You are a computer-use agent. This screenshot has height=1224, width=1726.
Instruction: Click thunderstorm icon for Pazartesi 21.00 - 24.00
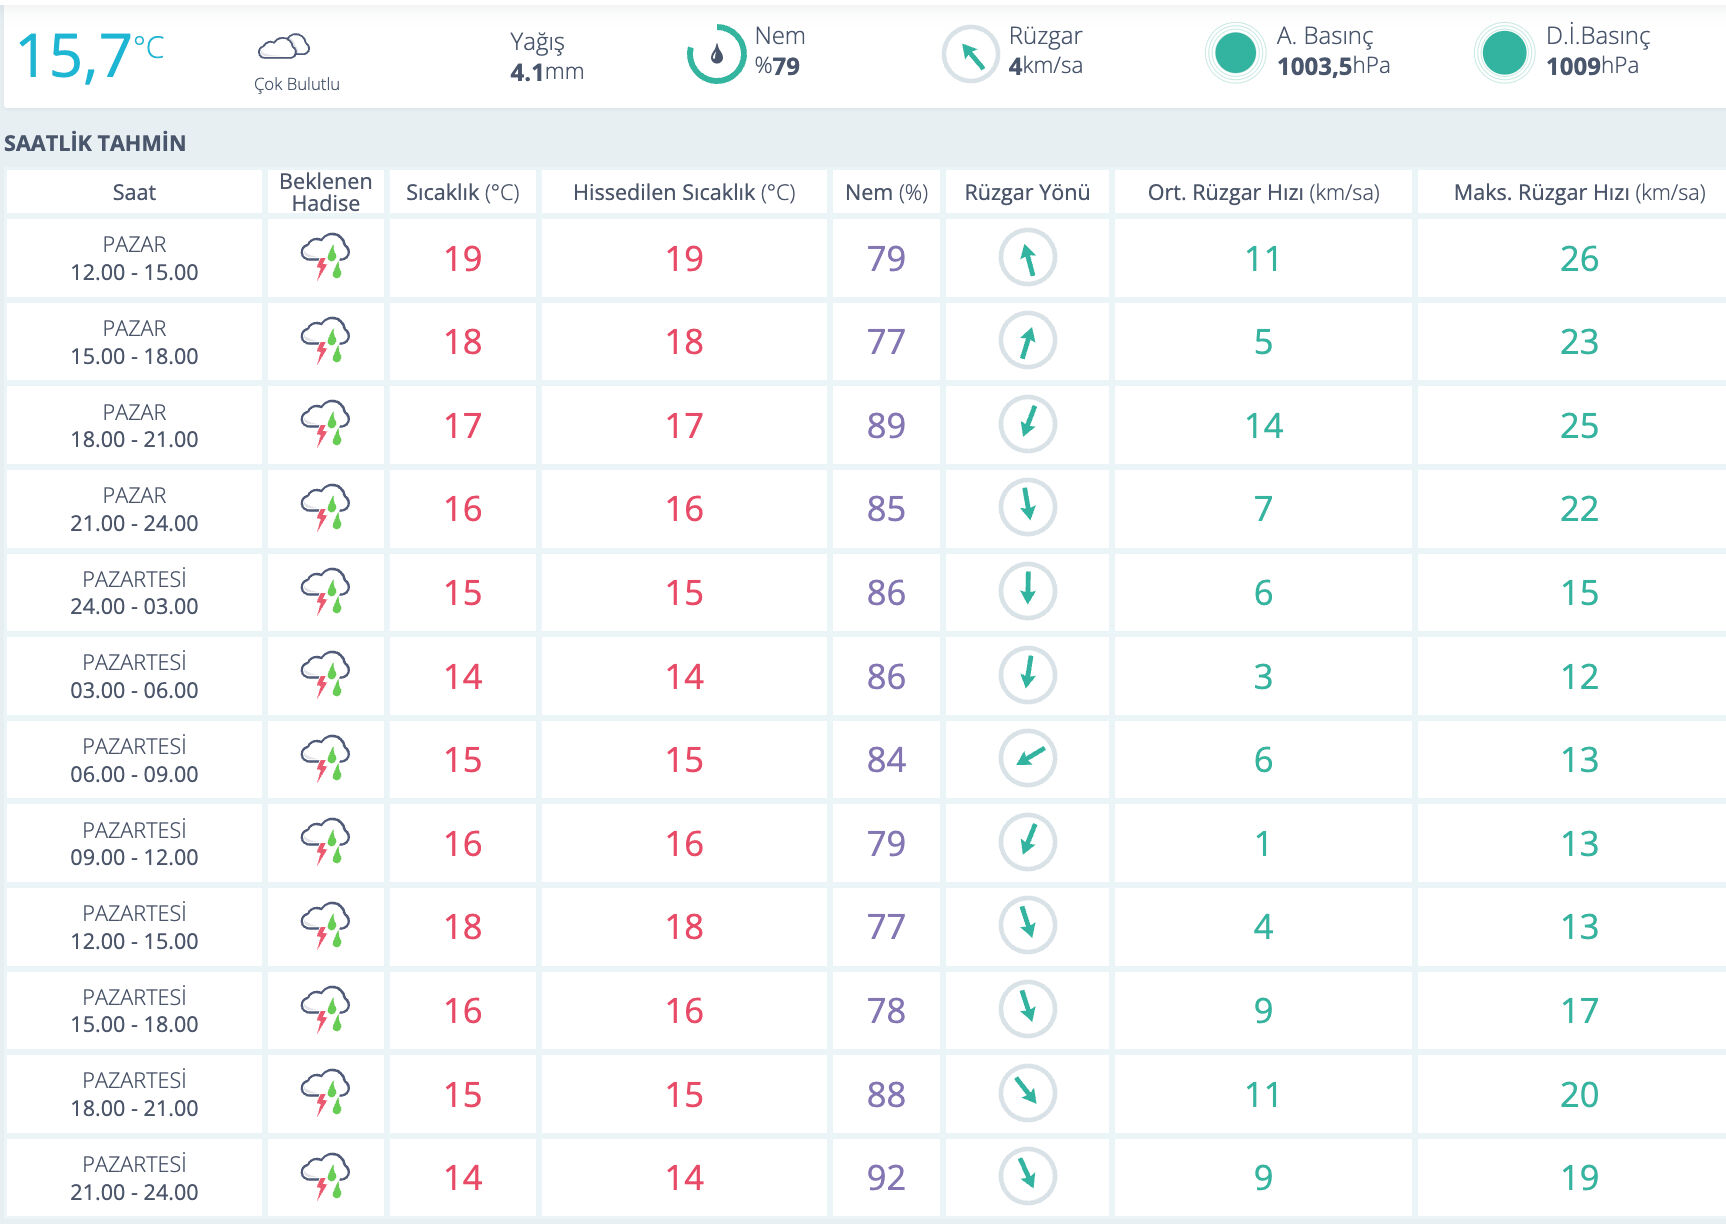click(x=325, y=1176)
